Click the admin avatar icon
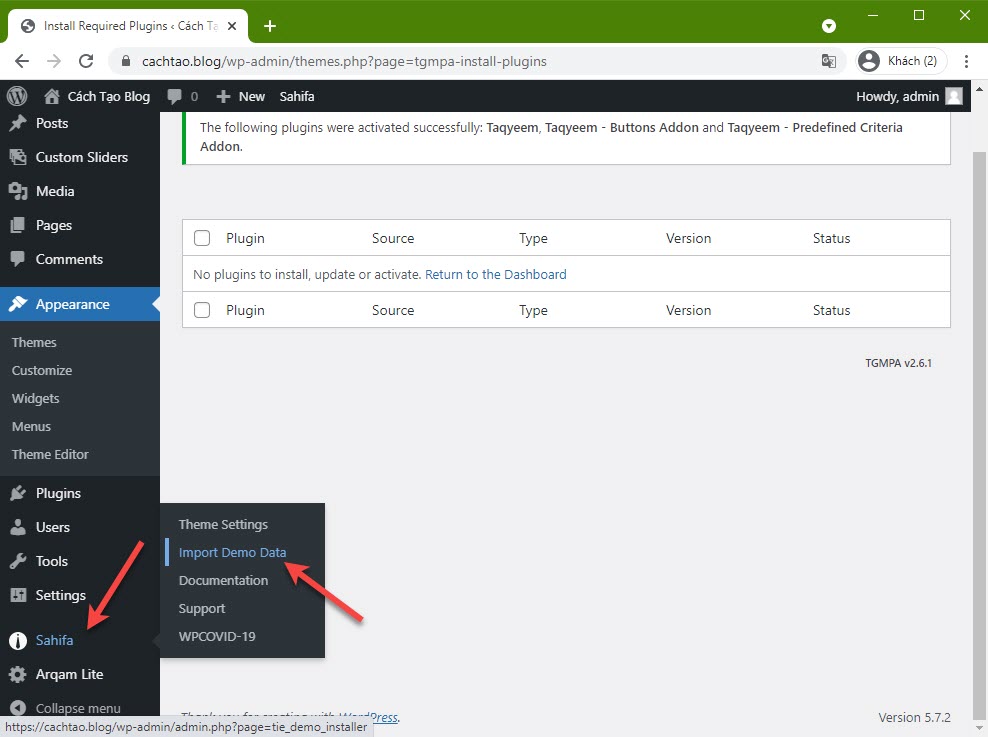Viewport: 988px width, 737px height. [954, 96]
